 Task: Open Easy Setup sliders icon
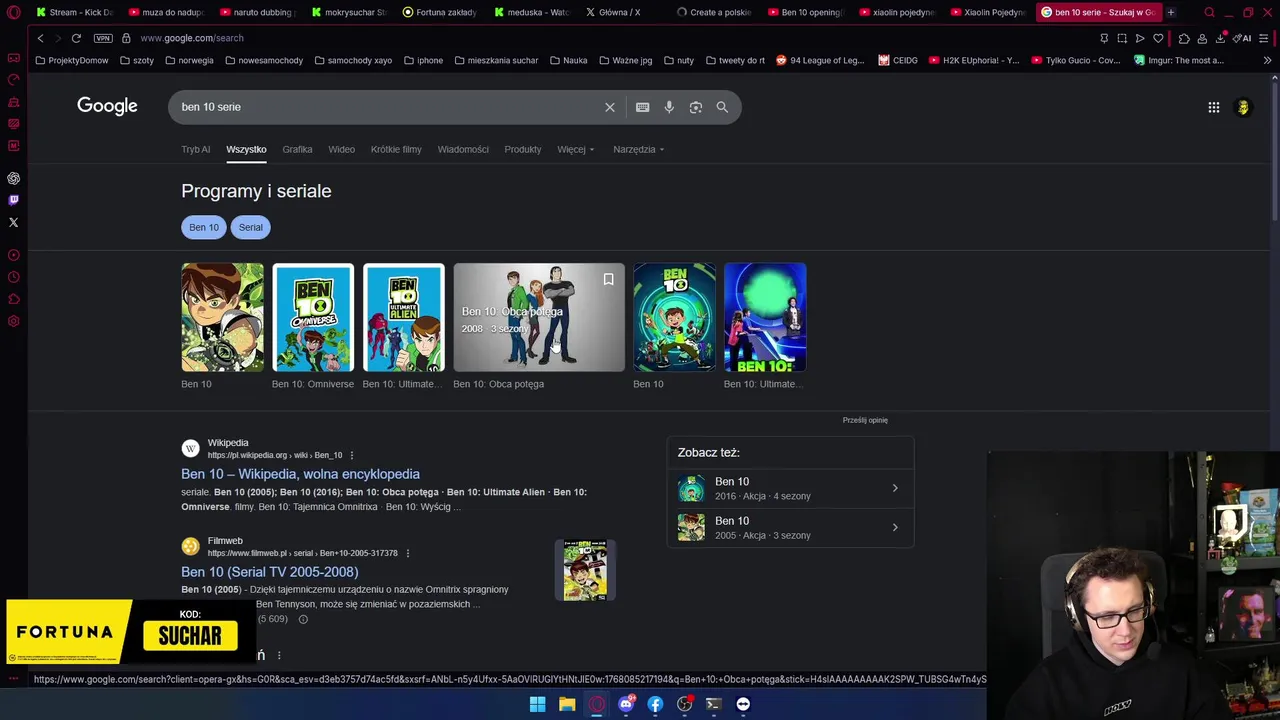pyautogui.click(x=1266, y=38)
